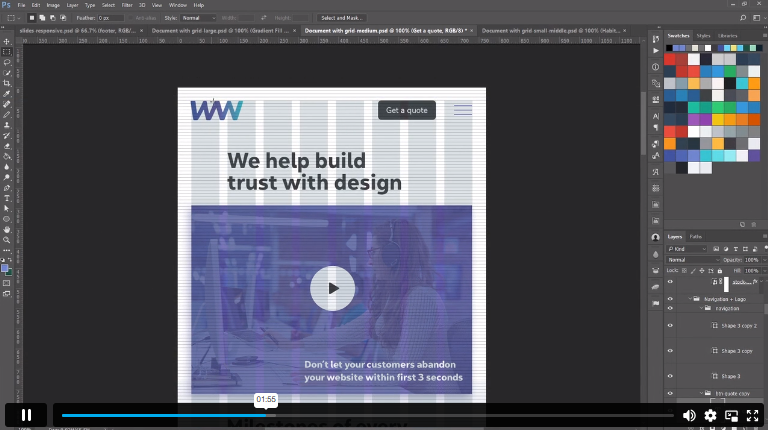This screenshot has height=430, width=768.
Task: Pause the video playback
Action: (x=26, y=415)
